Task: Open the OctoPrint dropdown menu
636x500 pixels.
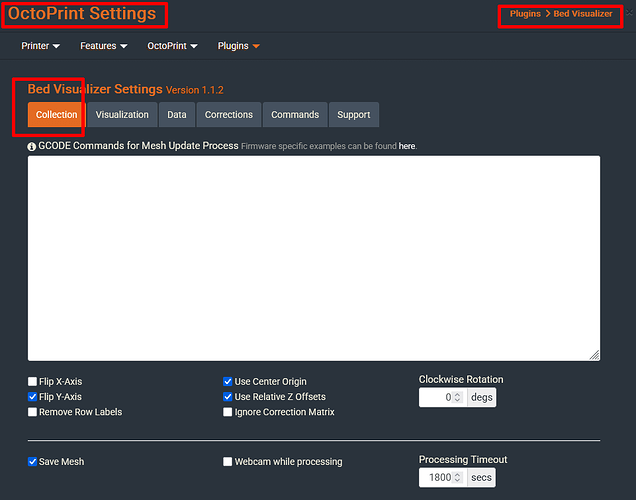Action: [x=172, y=46]
